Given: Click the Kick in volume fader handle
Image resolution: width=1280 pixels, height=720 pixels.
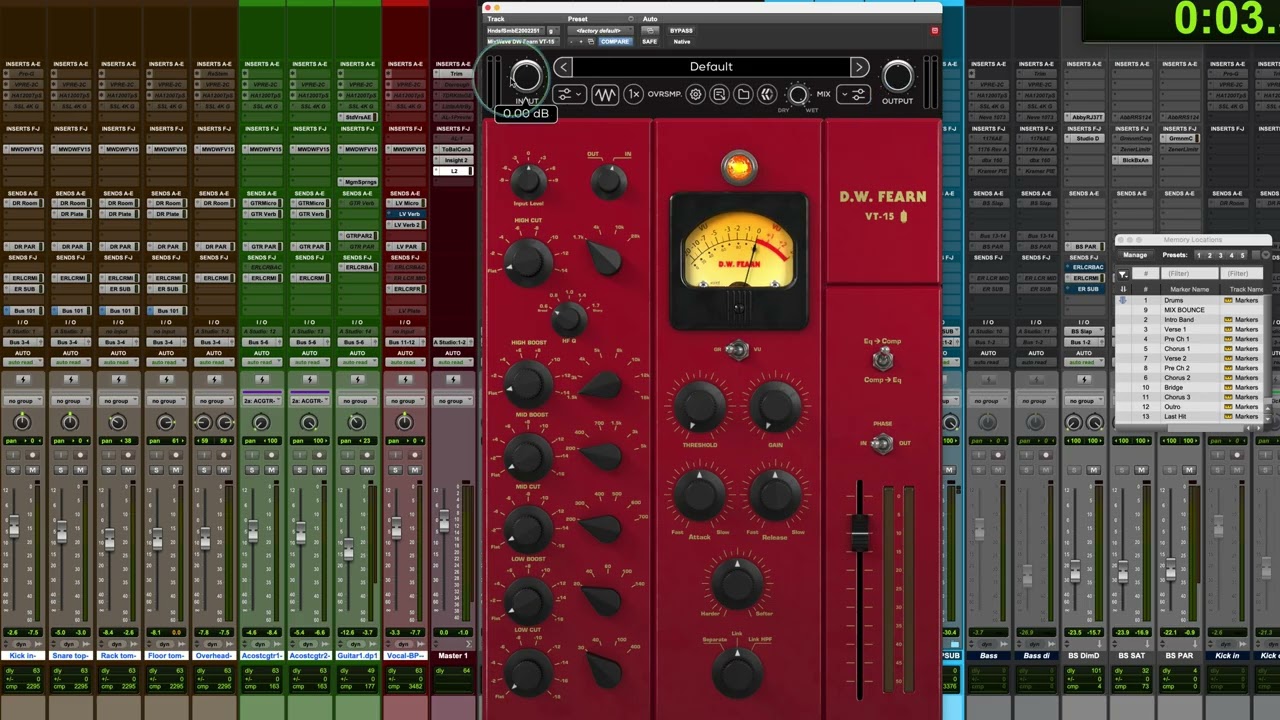Looking at the screenshot, I should coord(14,526).
